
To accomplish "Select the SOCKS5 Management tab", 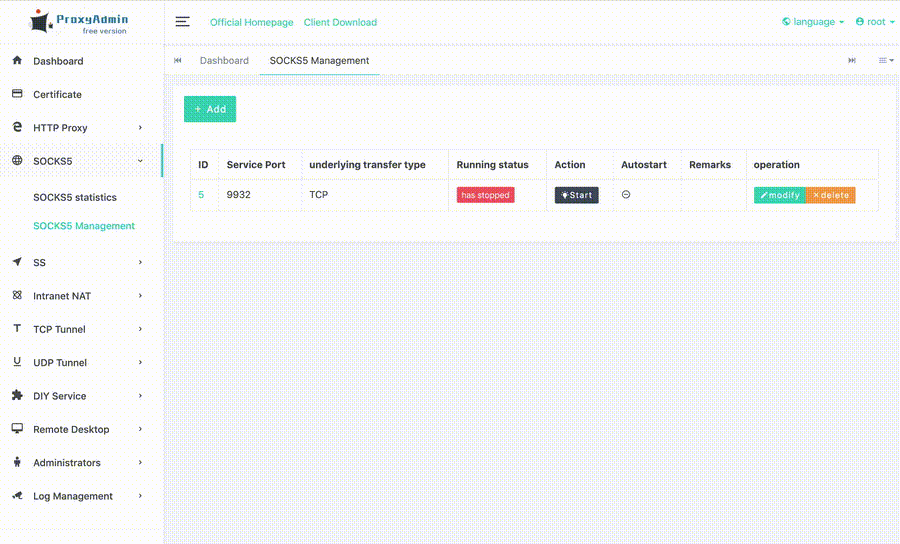I will point(319,60).
